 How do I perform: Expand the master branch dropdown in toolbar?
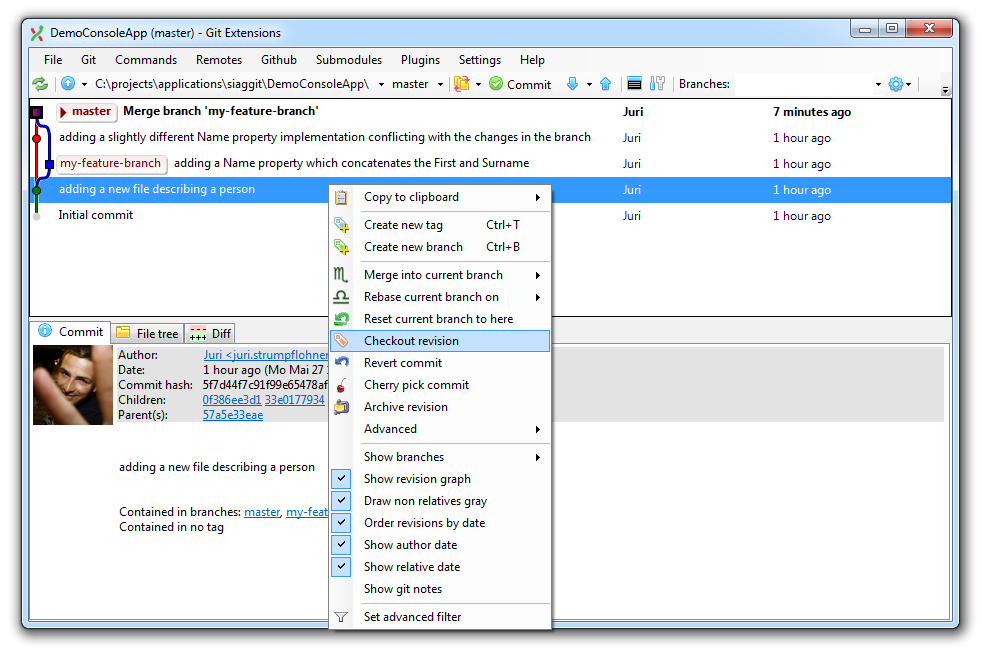[441, 84]
